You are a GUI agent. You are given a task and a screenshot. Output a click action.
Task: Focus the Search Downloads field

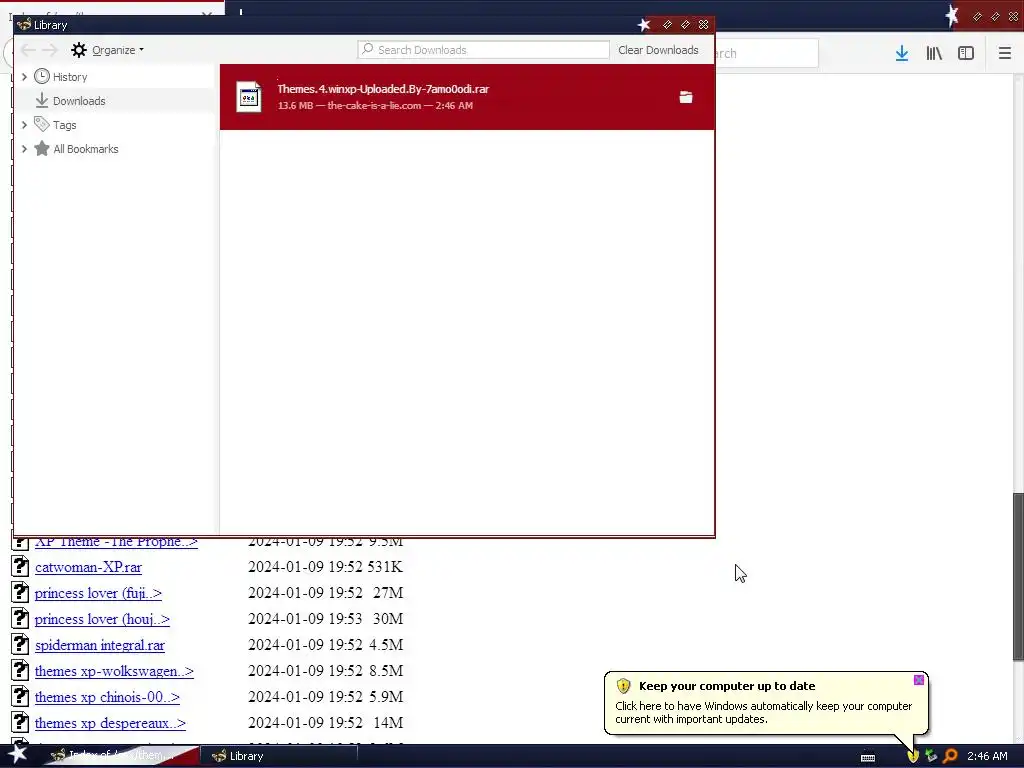[483, 50]
